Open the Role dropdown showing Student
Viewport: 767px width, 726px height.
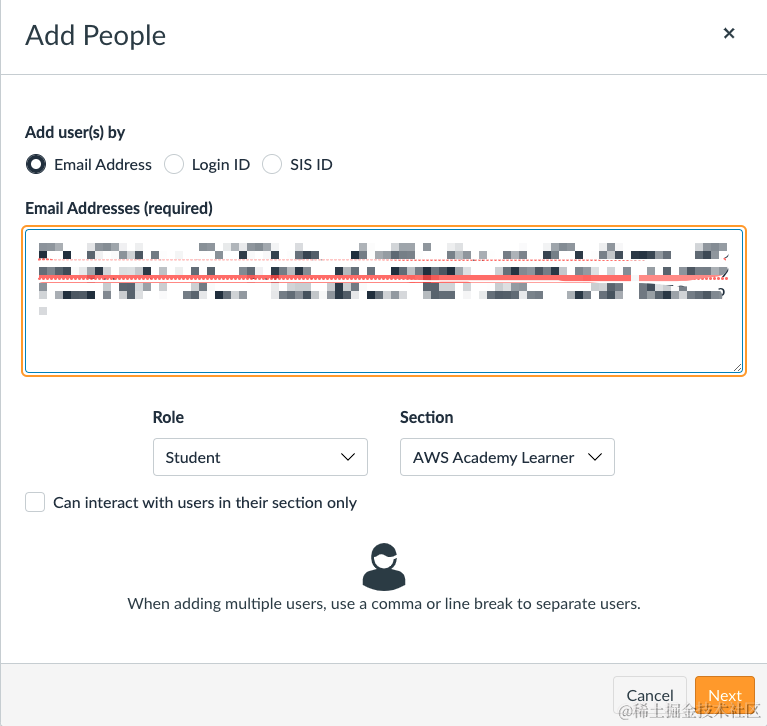(x=260, y=457)
